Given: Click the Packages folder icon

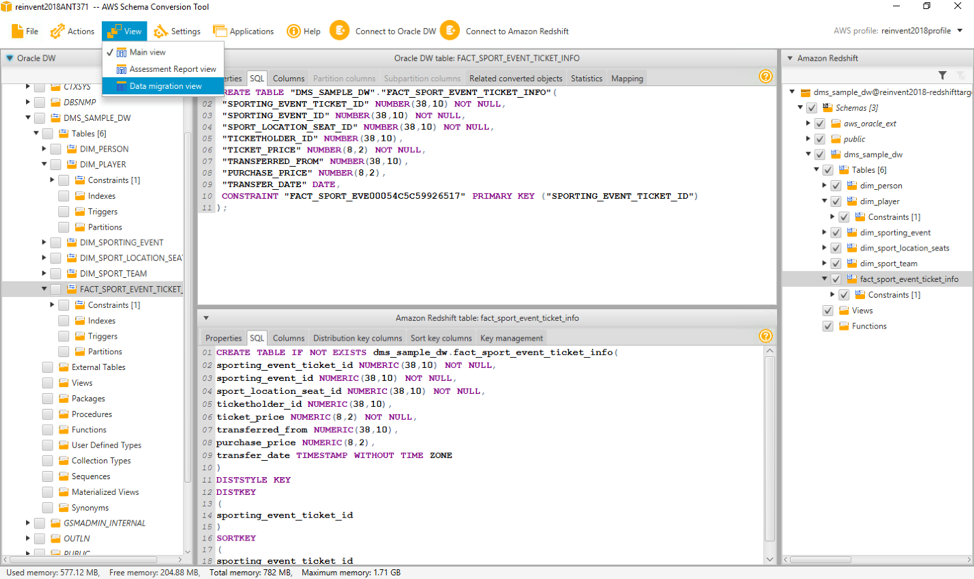Looking at the screenshot, I should 63,399.
